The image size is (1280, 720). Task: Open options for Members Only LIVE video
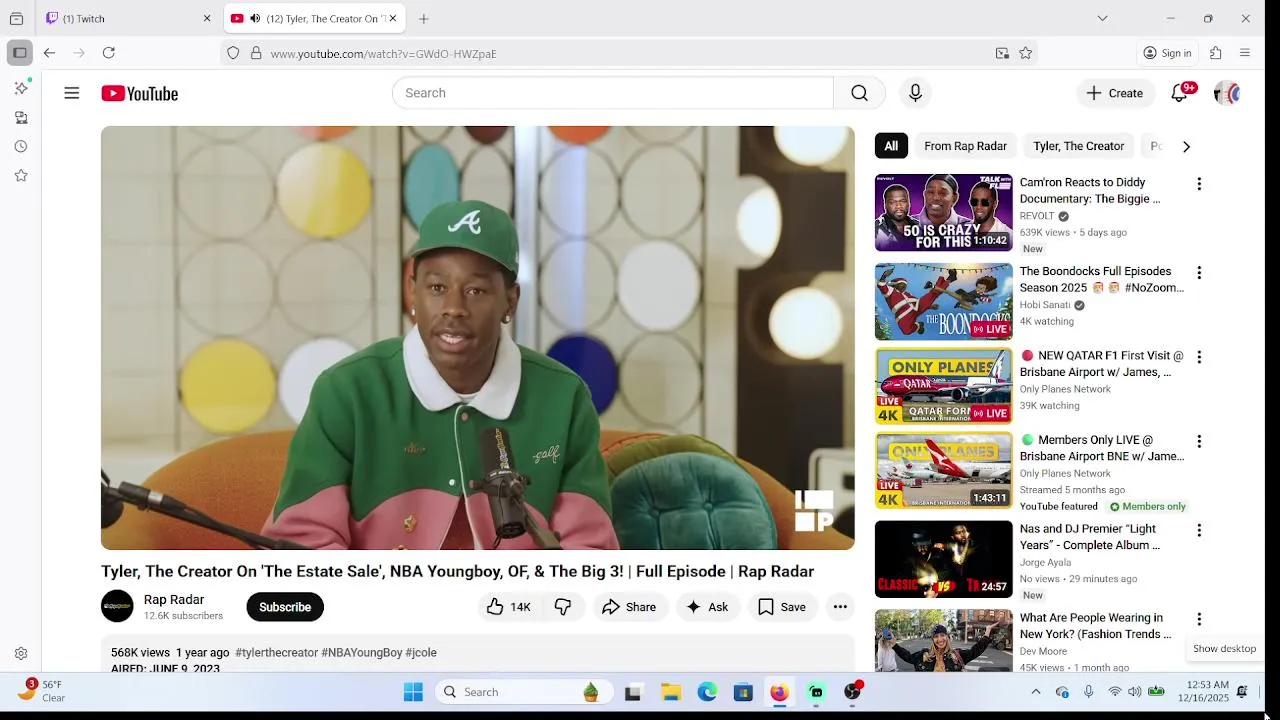[x=1199, y=441]
